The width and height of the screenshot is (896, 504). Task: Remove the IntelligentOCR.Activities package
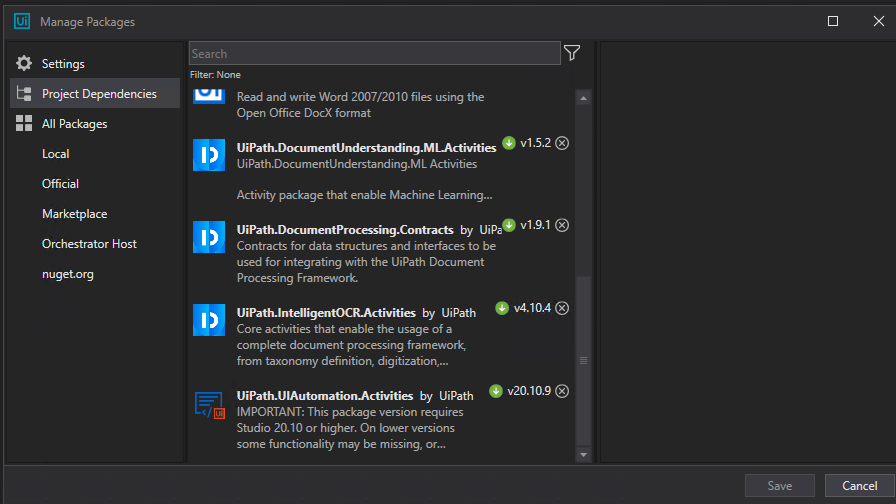(562, 308)
